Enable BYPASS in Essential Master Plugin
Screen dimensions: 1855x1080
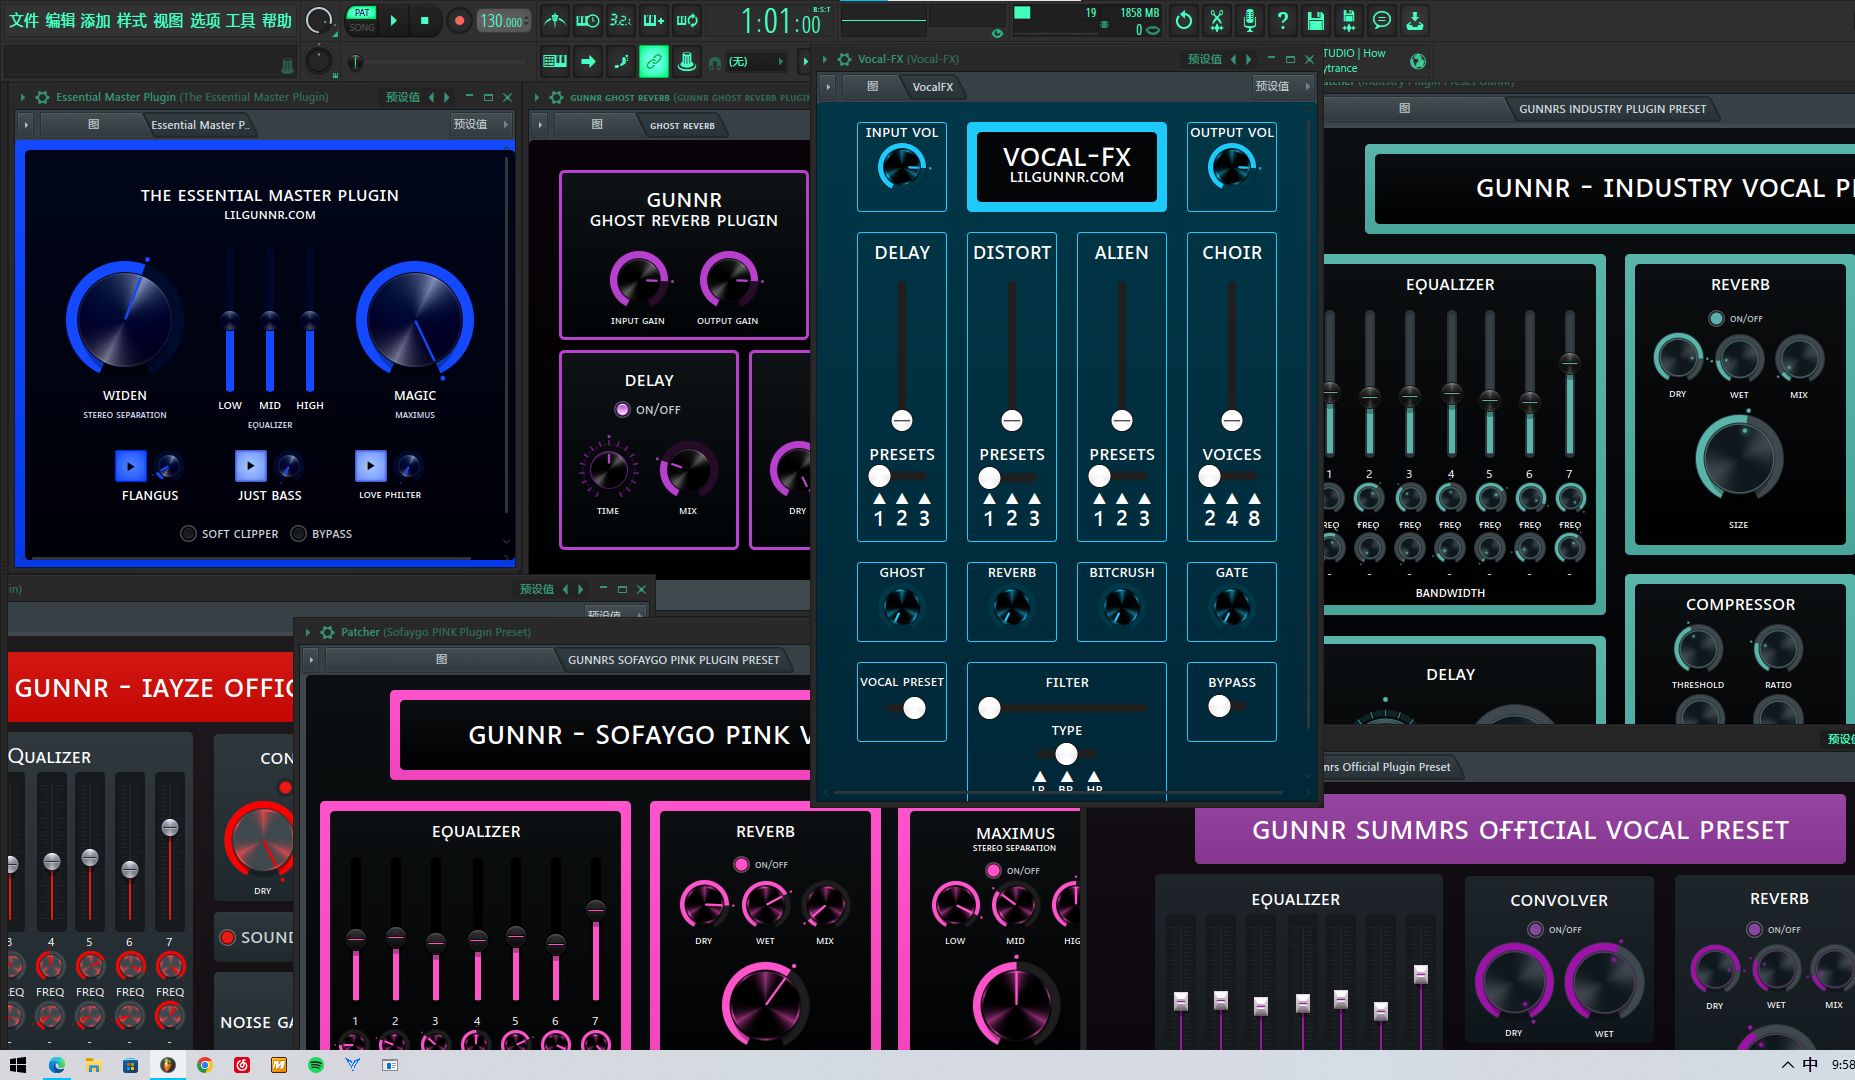click(x=298, y=534)
